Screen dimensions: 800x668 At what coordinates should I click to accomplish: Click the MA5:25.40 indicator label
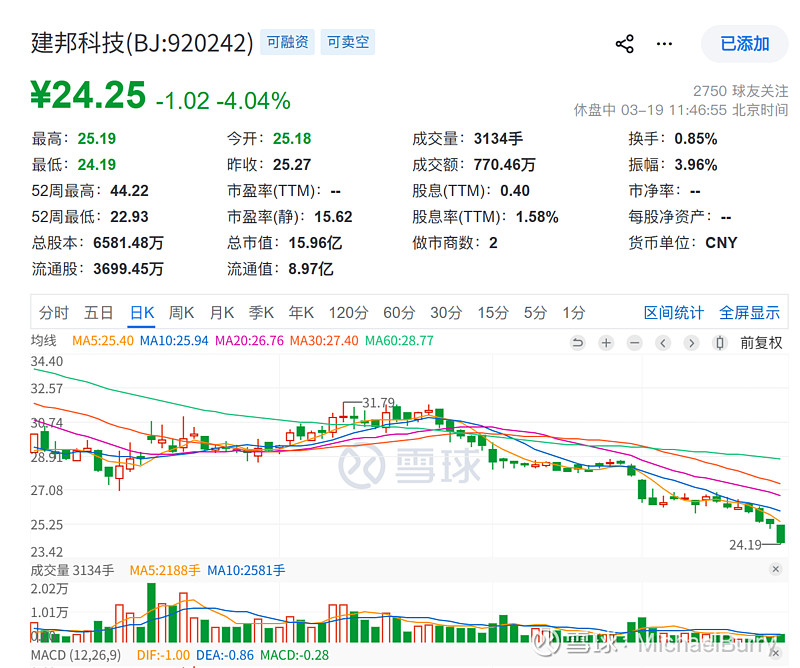click(x=103, y=340)
